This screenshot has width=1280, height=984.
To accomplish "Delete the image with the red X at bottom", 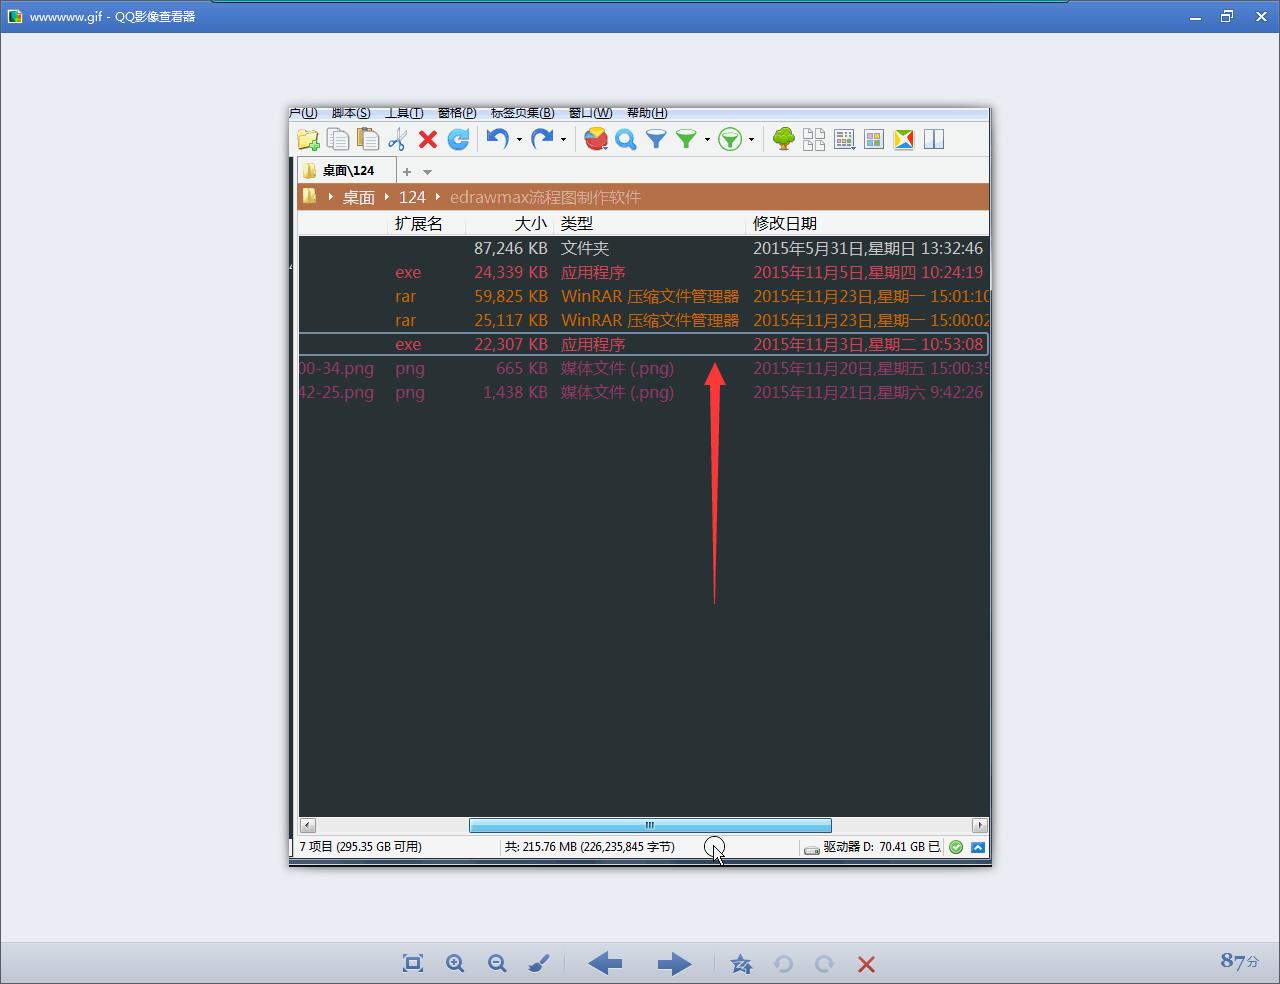I will coord(866,964).
